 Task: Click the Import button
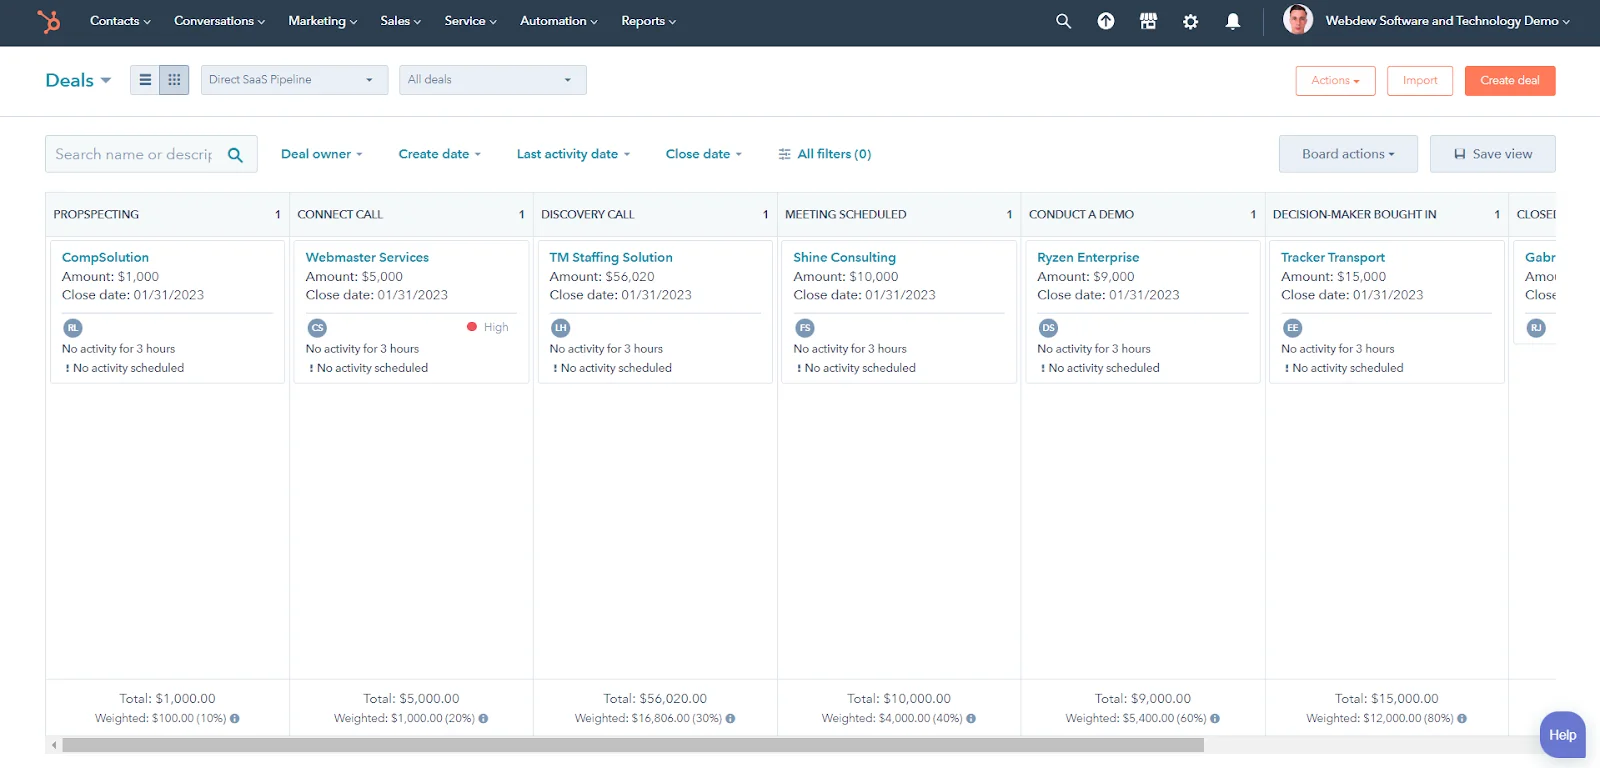[1420, 81]
